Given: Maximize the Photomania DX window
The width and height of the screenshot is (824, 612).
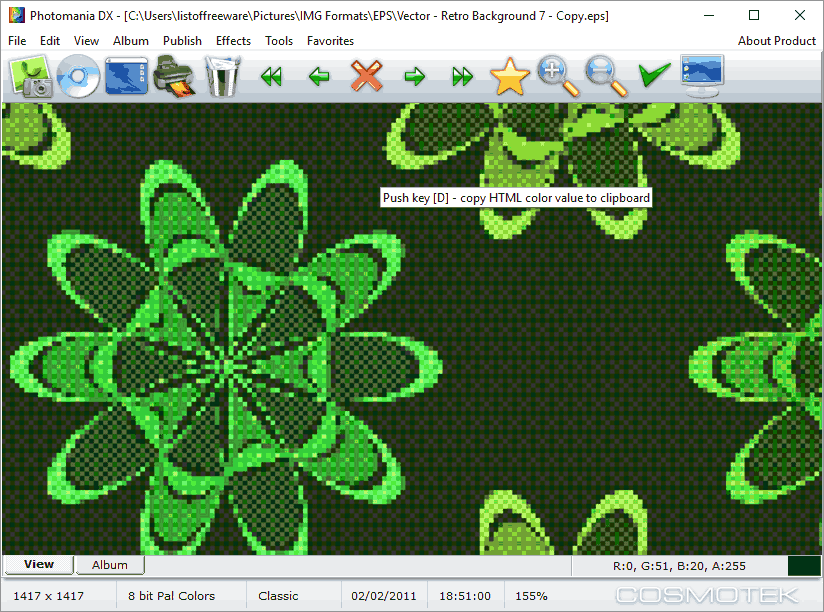Looking at the screenshot, I should pyautogui.click(x=754, y=15).
